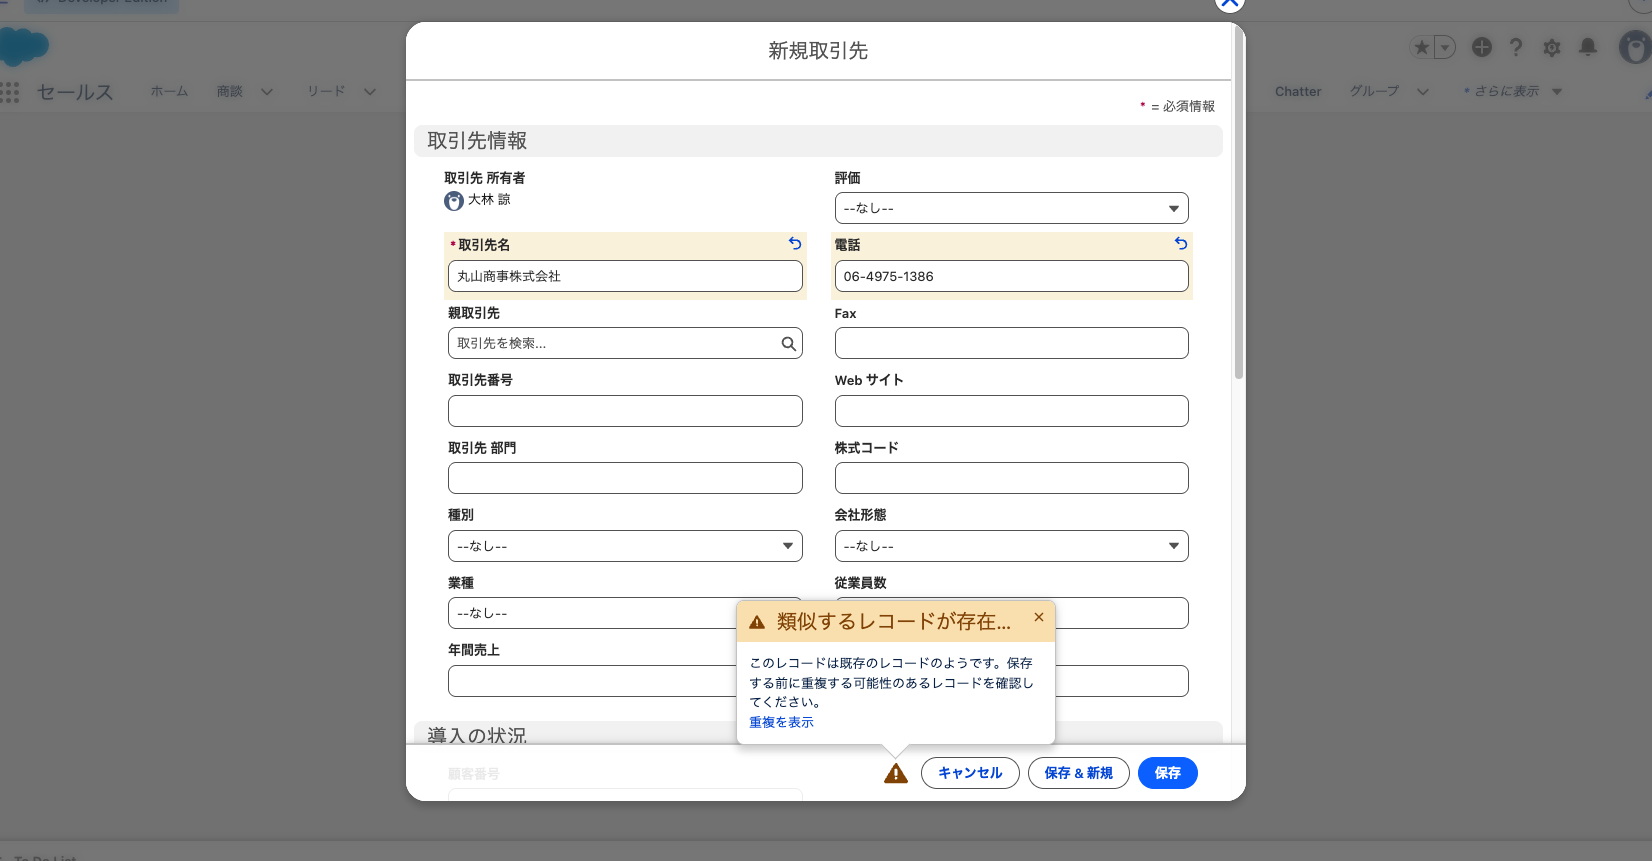Click into 電話 input field
The image size is (1652, 861).
coord(1011,276)
